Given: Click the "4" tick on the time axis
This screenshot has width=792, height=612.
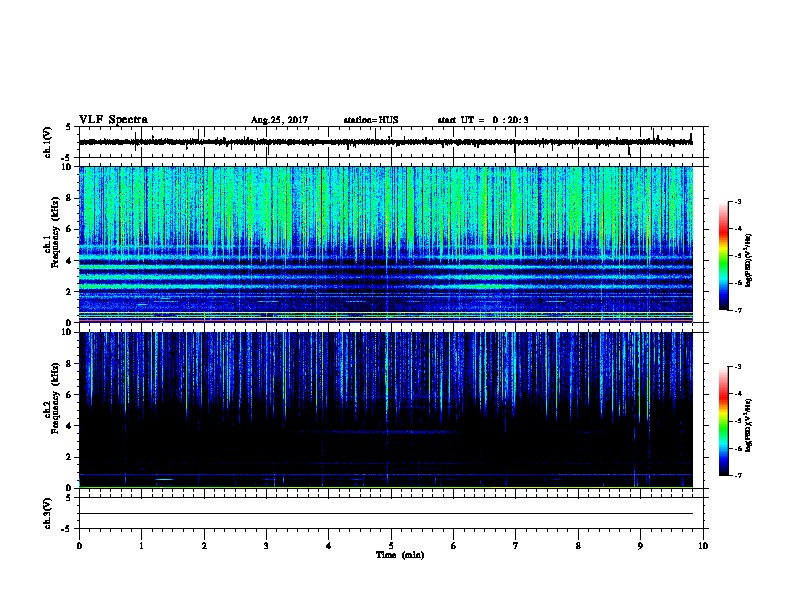Looking at the screenshot, I should (x=329, y=546).
